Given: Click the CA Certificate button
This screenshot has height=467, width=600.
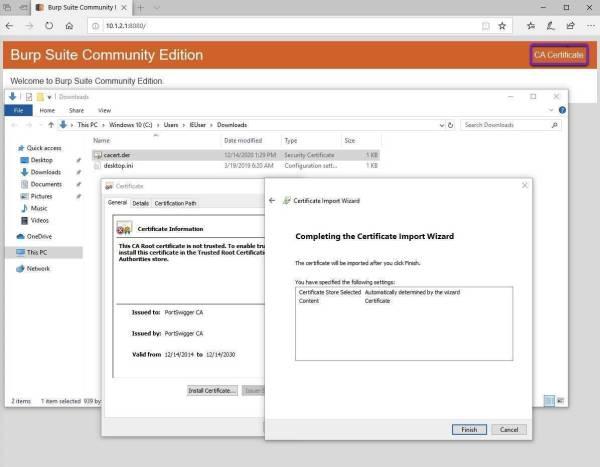Looking at the screenshot, I should click(558, 55).
